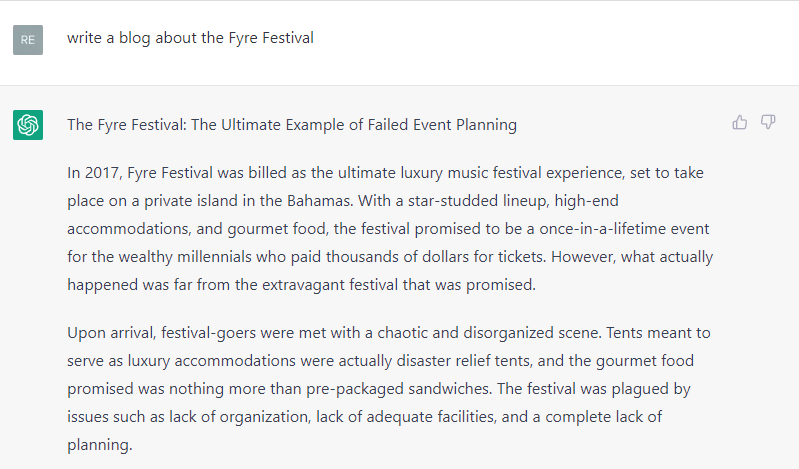The image size is (799, 469).
Task: Click the user prompt about Fyre Festival blog
Action: [190, 38]
